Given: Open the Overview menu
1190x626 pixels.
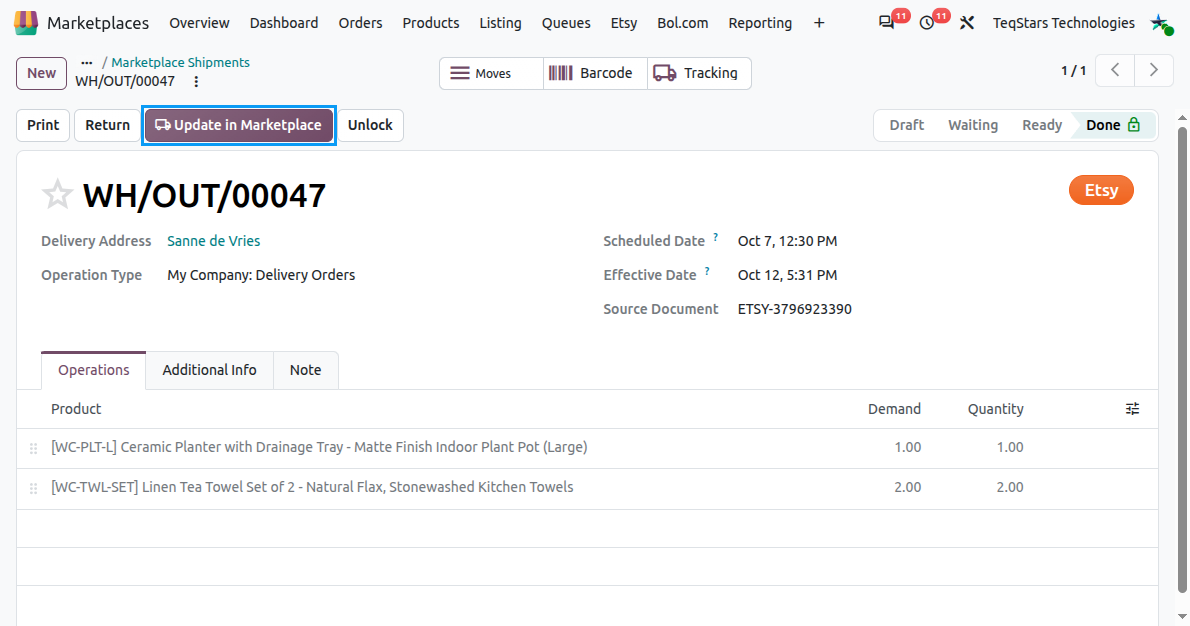Looking at the screenshot, I should 199,23.
